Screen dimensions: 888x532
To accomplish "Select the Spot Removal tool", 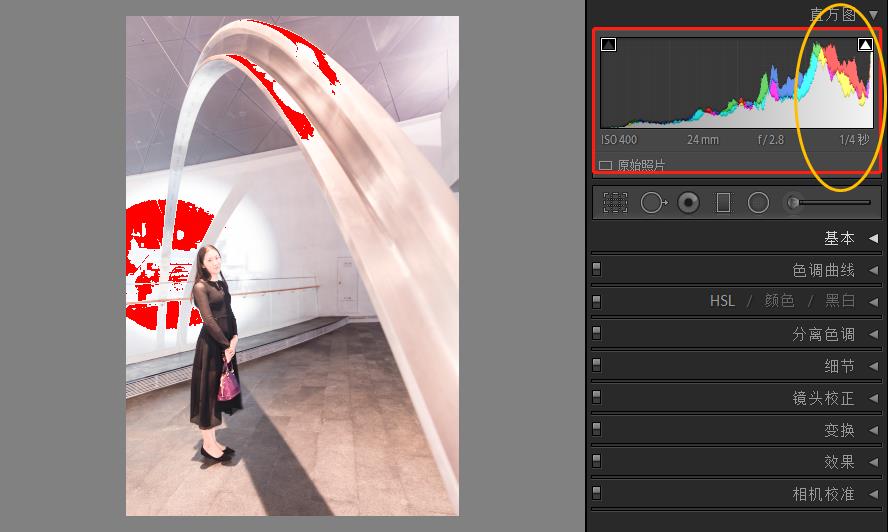I will (652, 203).
